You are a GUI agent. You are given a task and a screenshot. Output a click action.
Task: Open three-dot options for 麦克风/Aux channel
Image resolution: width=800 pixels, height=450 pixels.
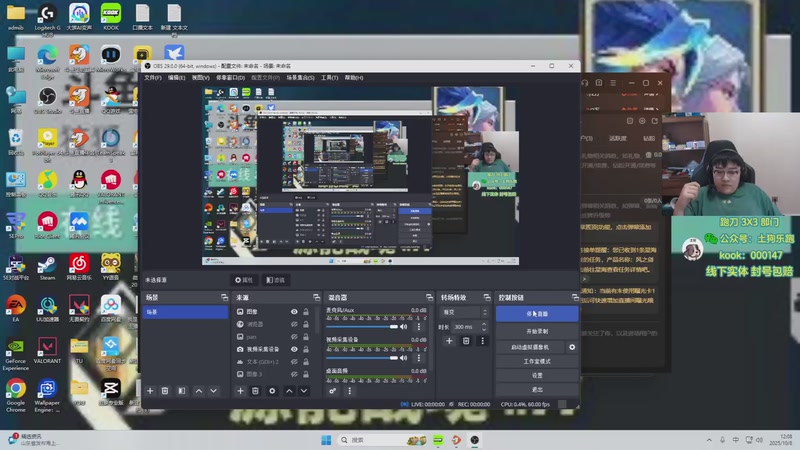(419, 327)
